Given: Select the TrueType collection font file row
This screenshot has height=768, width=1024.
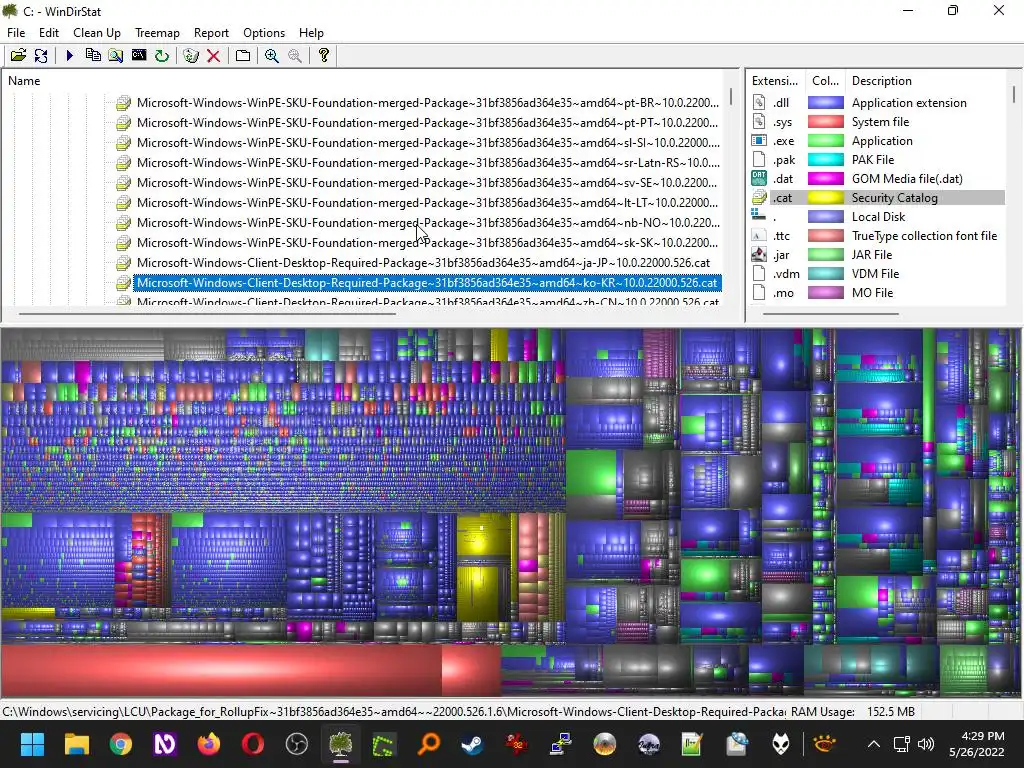Looking at the screenshot, I should (x=877, y=235).
